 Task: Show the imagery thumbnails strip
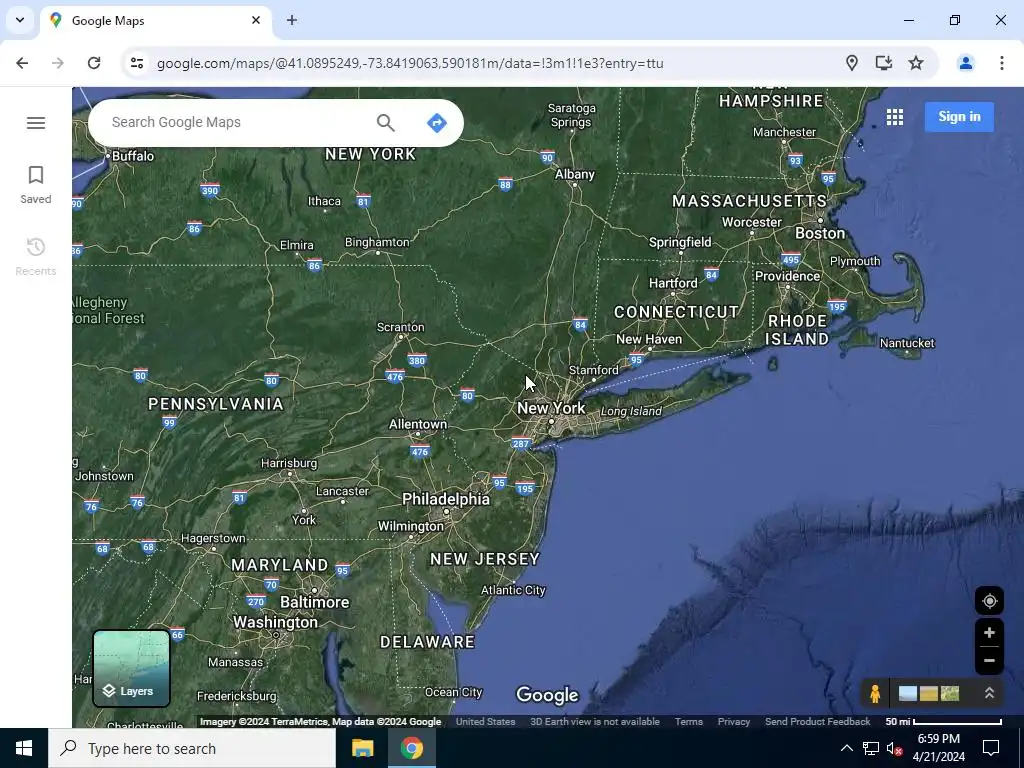tap(929, 693)
